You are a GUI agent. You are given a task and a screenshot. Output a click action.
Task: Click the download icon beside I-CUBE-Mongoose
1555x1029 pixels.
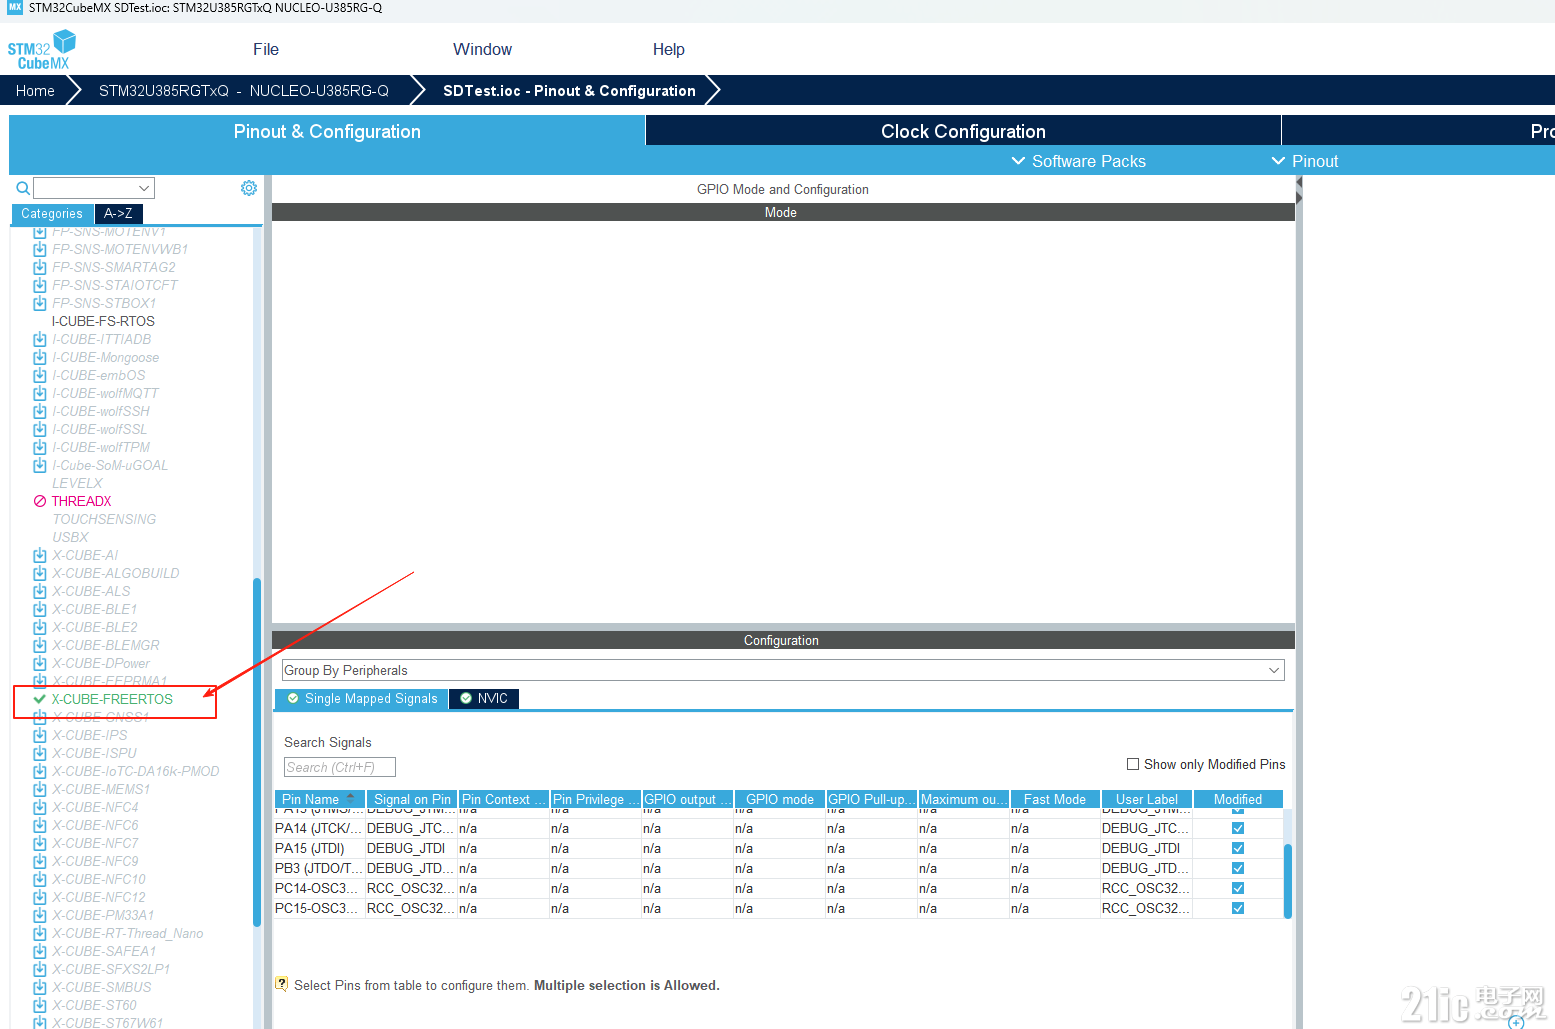coord(40,357)
